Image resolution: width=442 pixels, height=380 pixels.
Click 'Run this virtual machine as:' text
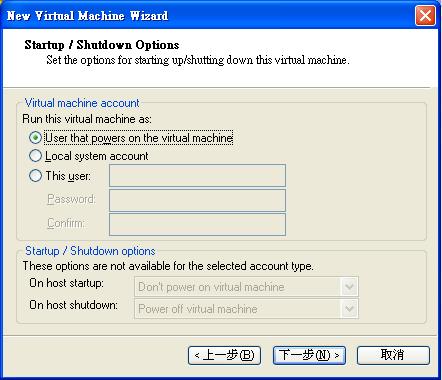pos(87,119)
